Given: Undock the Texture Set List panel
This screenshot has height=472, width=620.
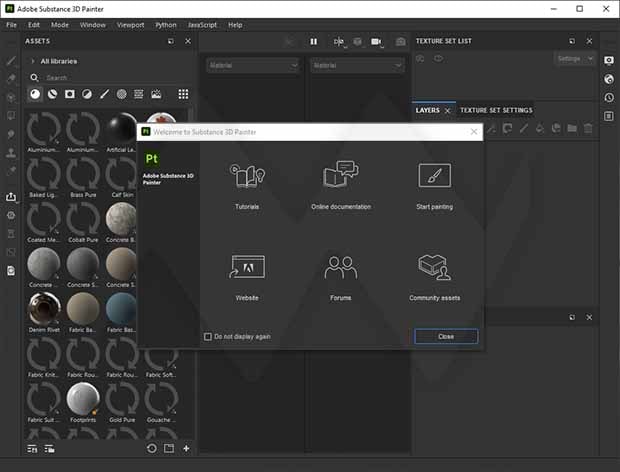Looking at the screenshot, I should (572, 41).
